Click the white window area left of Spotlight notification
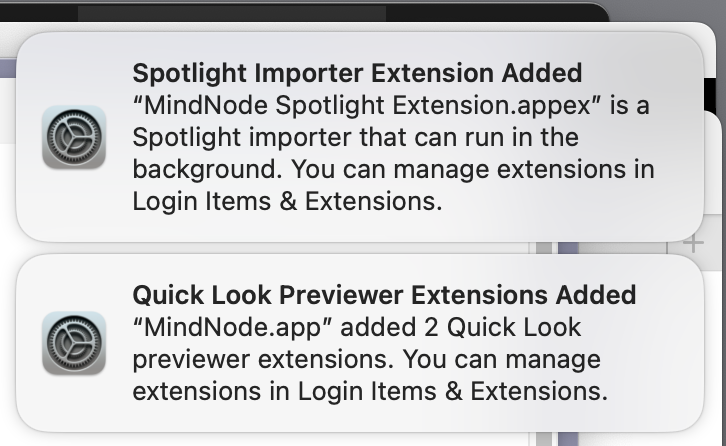Viewport: 726px width, 446px height. coord(8,185)
